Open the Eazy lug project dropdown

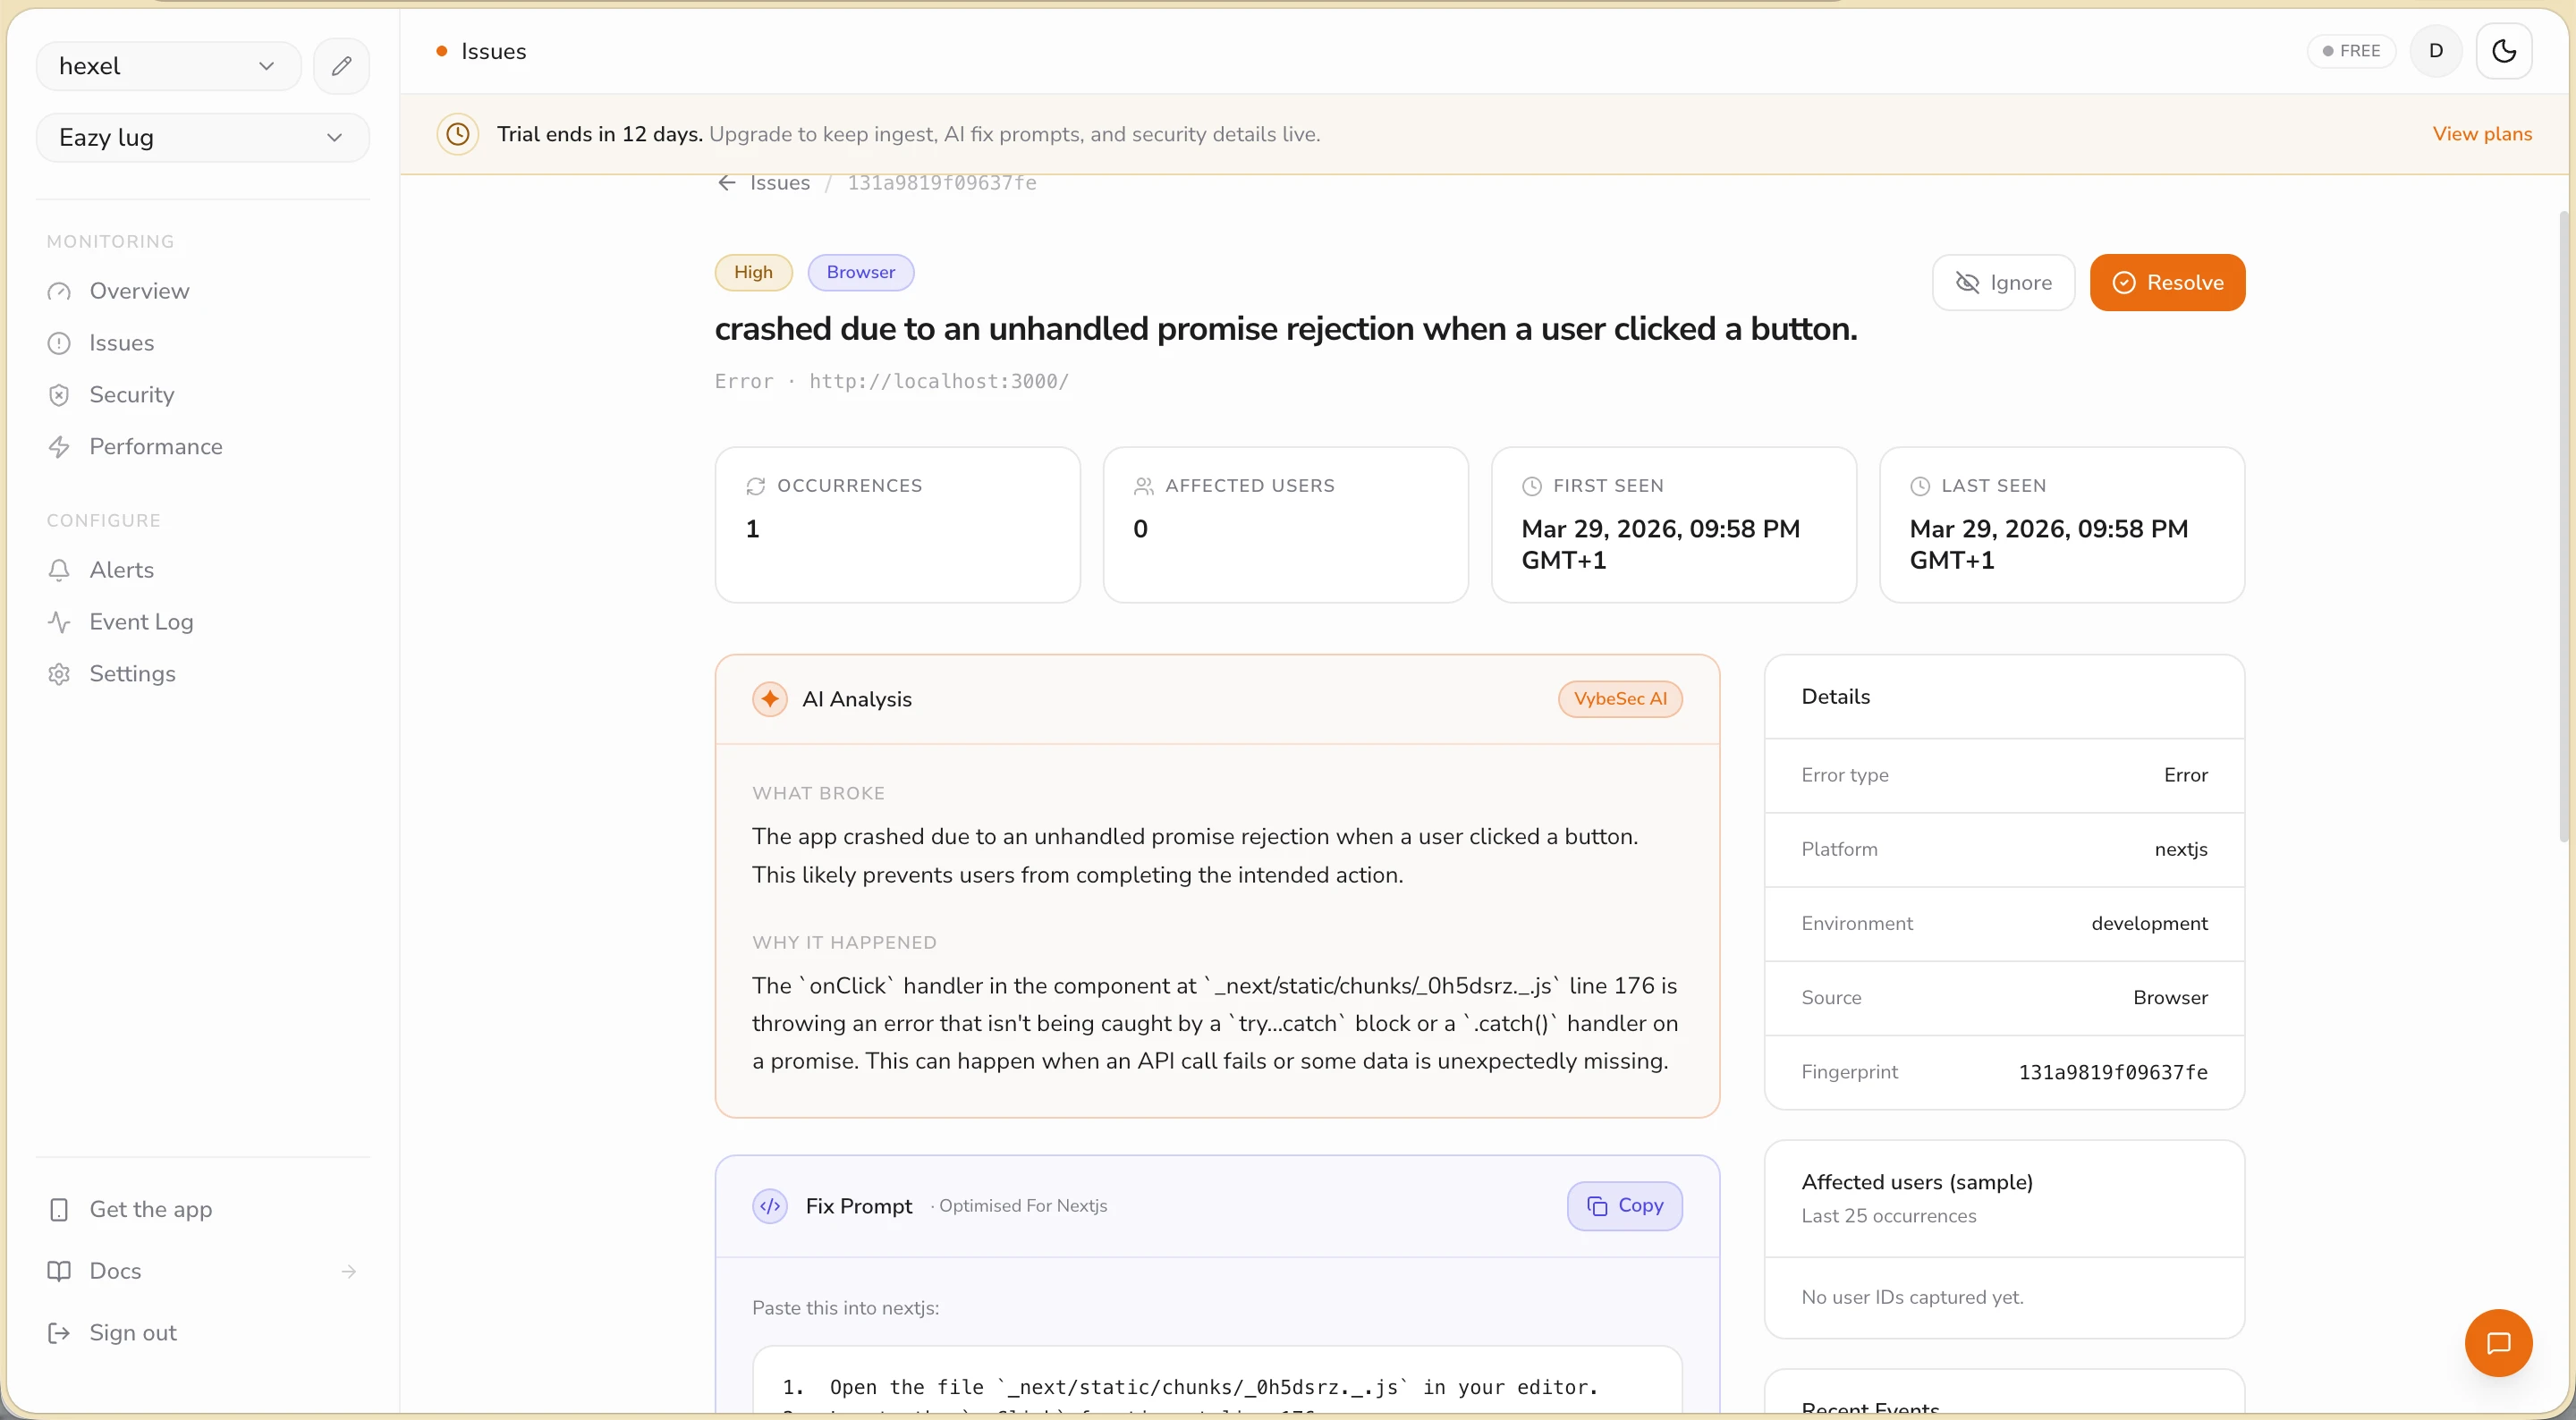[202, 138]
